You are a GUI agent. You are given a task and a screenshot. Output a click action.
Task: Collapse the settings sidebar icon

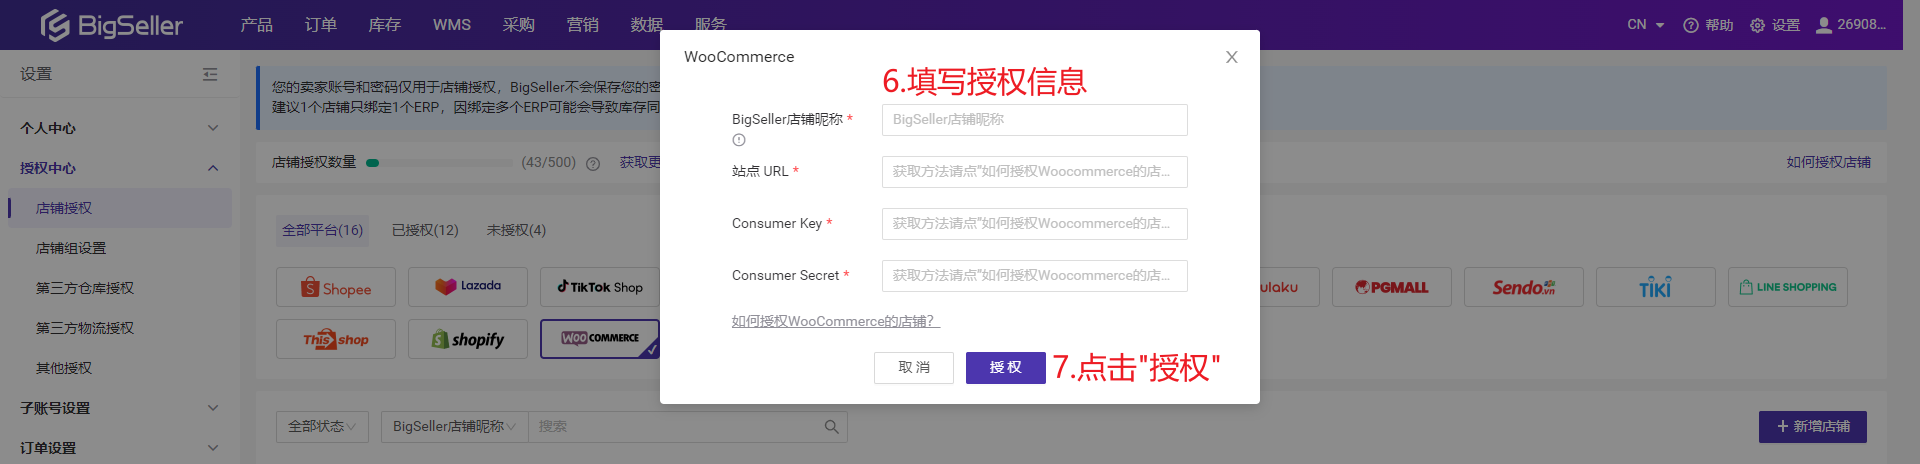pos(210,74)
